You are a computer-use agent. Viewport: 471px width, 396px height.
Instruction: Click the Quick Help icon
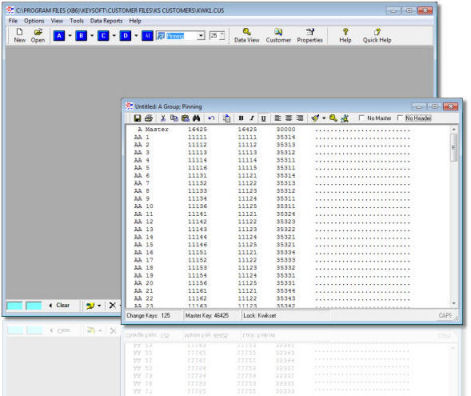[x=377, y=35]
